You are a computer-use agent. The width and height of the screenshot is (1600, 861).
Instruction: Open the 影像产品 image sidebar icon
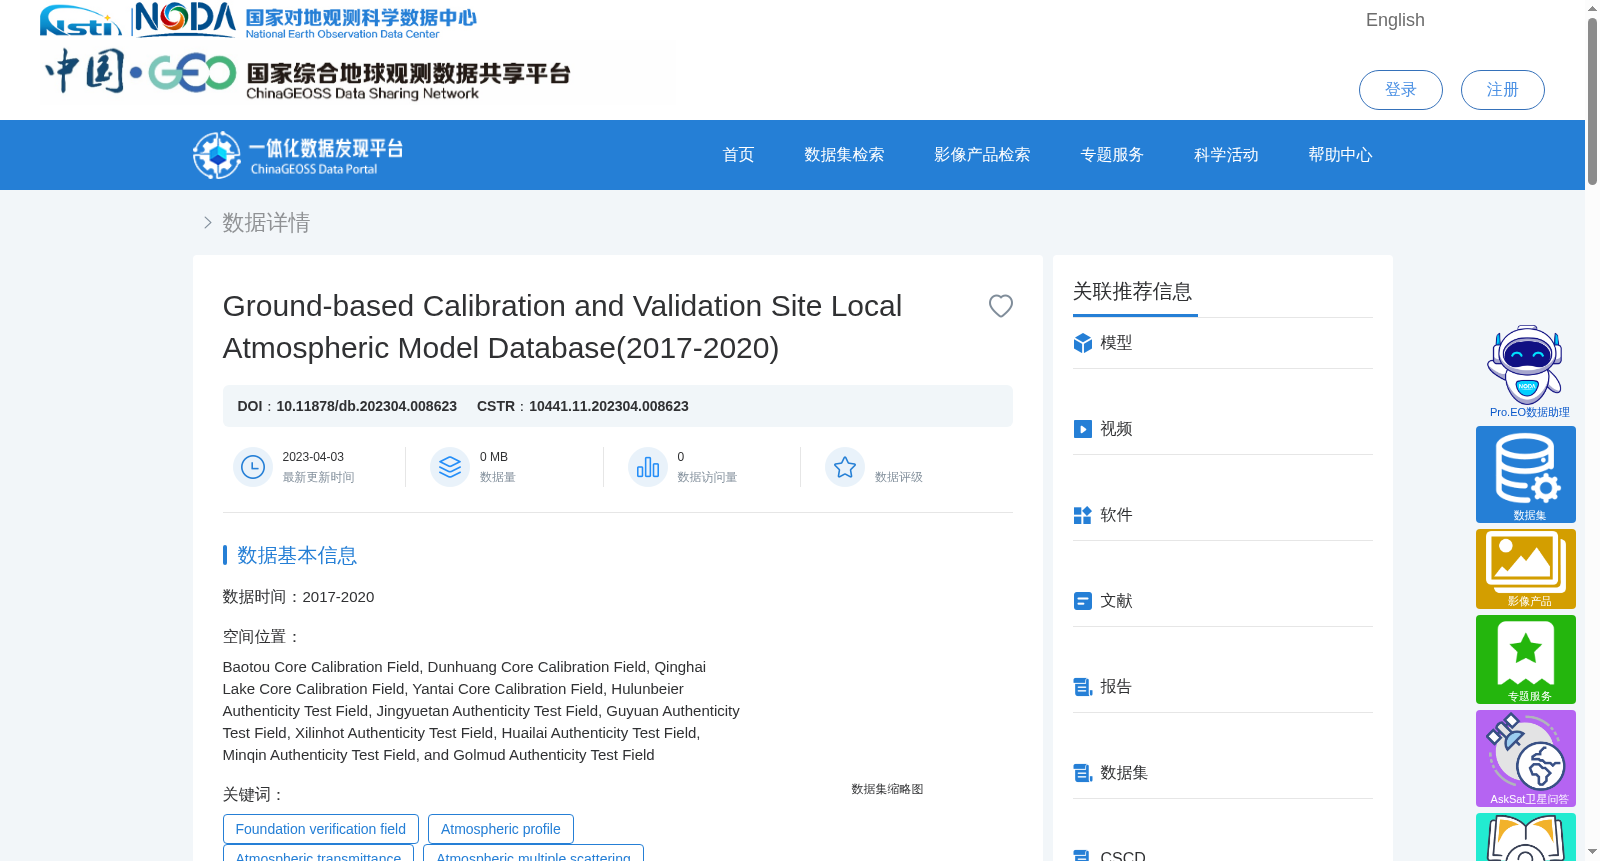(1525, 569)
